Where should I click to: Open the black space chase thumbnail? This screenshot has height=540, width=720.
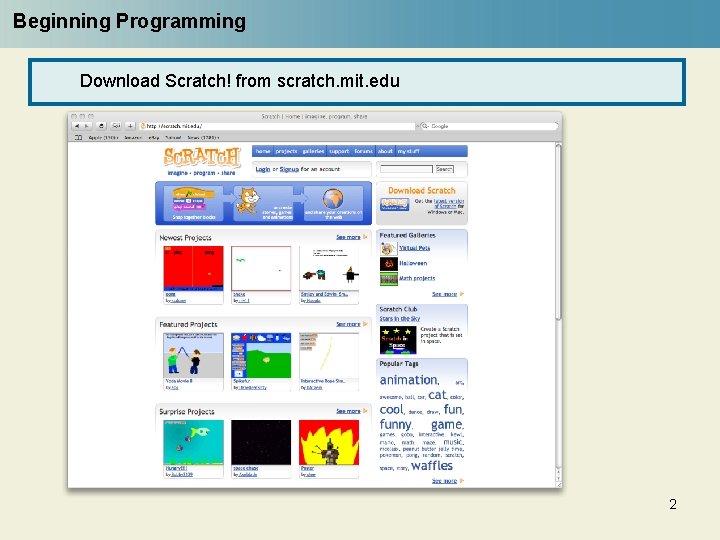[261, 442]
